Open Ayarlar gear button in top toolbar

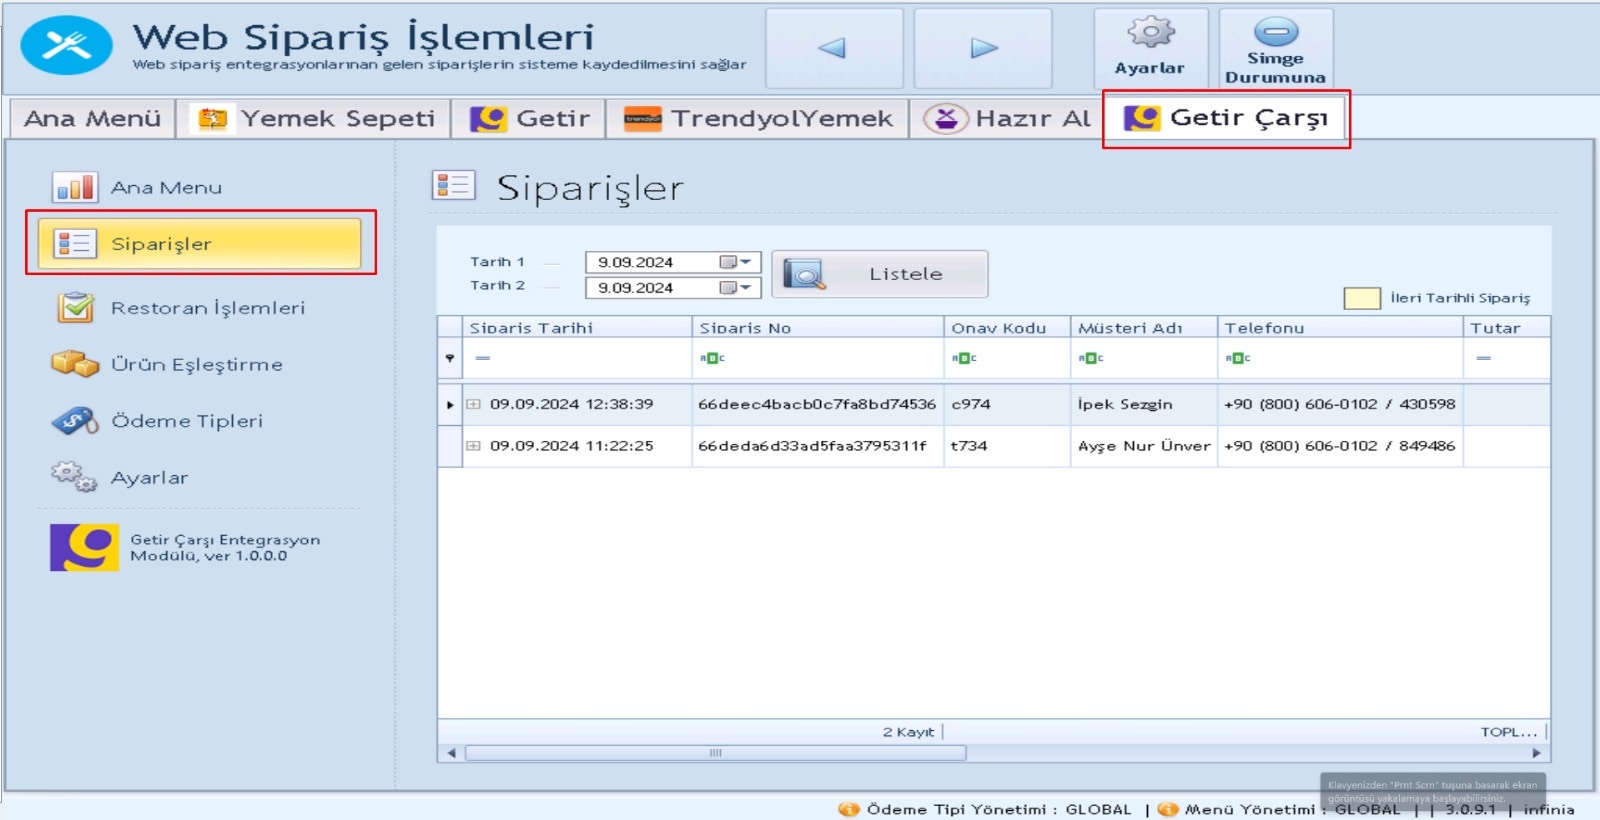point(1150,48)
